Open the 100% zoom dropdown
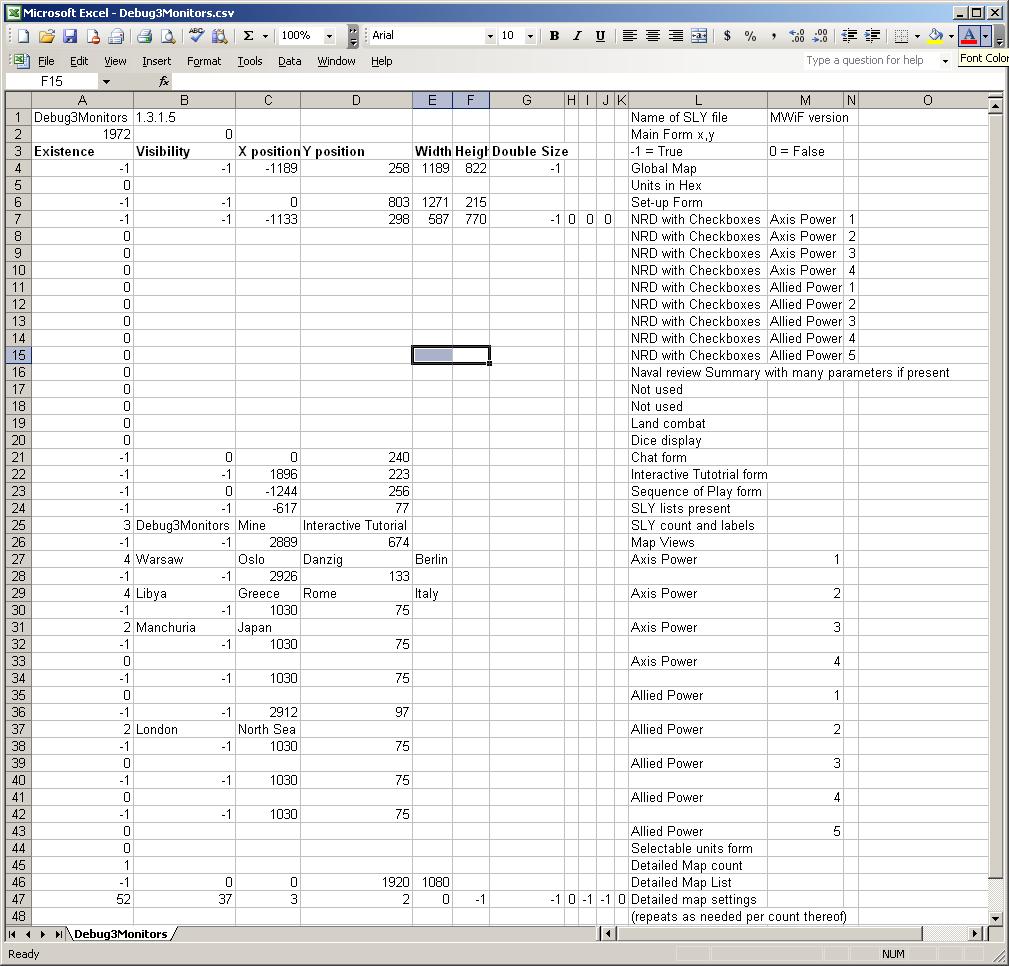Image resolution: width=1009 pixels, height=966 pixels. pos(329,36)
